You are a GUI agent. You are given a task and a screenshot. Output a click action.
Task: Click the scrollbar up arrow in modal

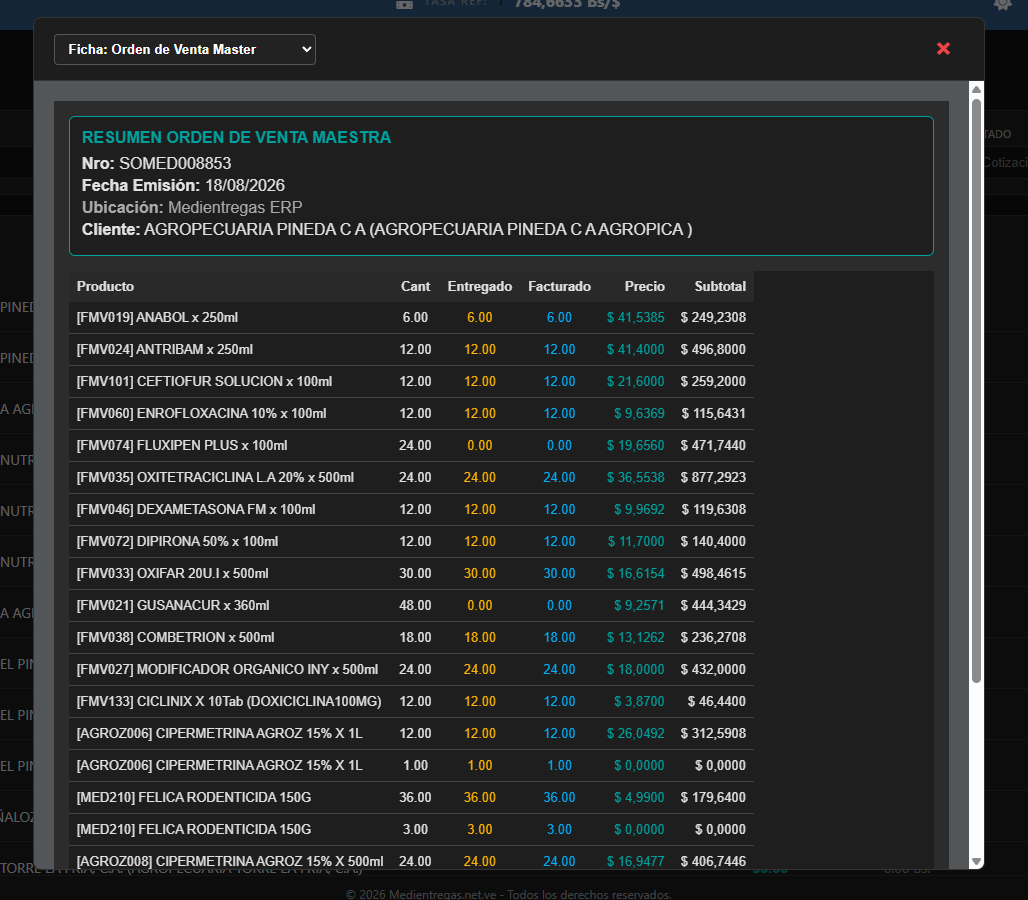(976, 89)
